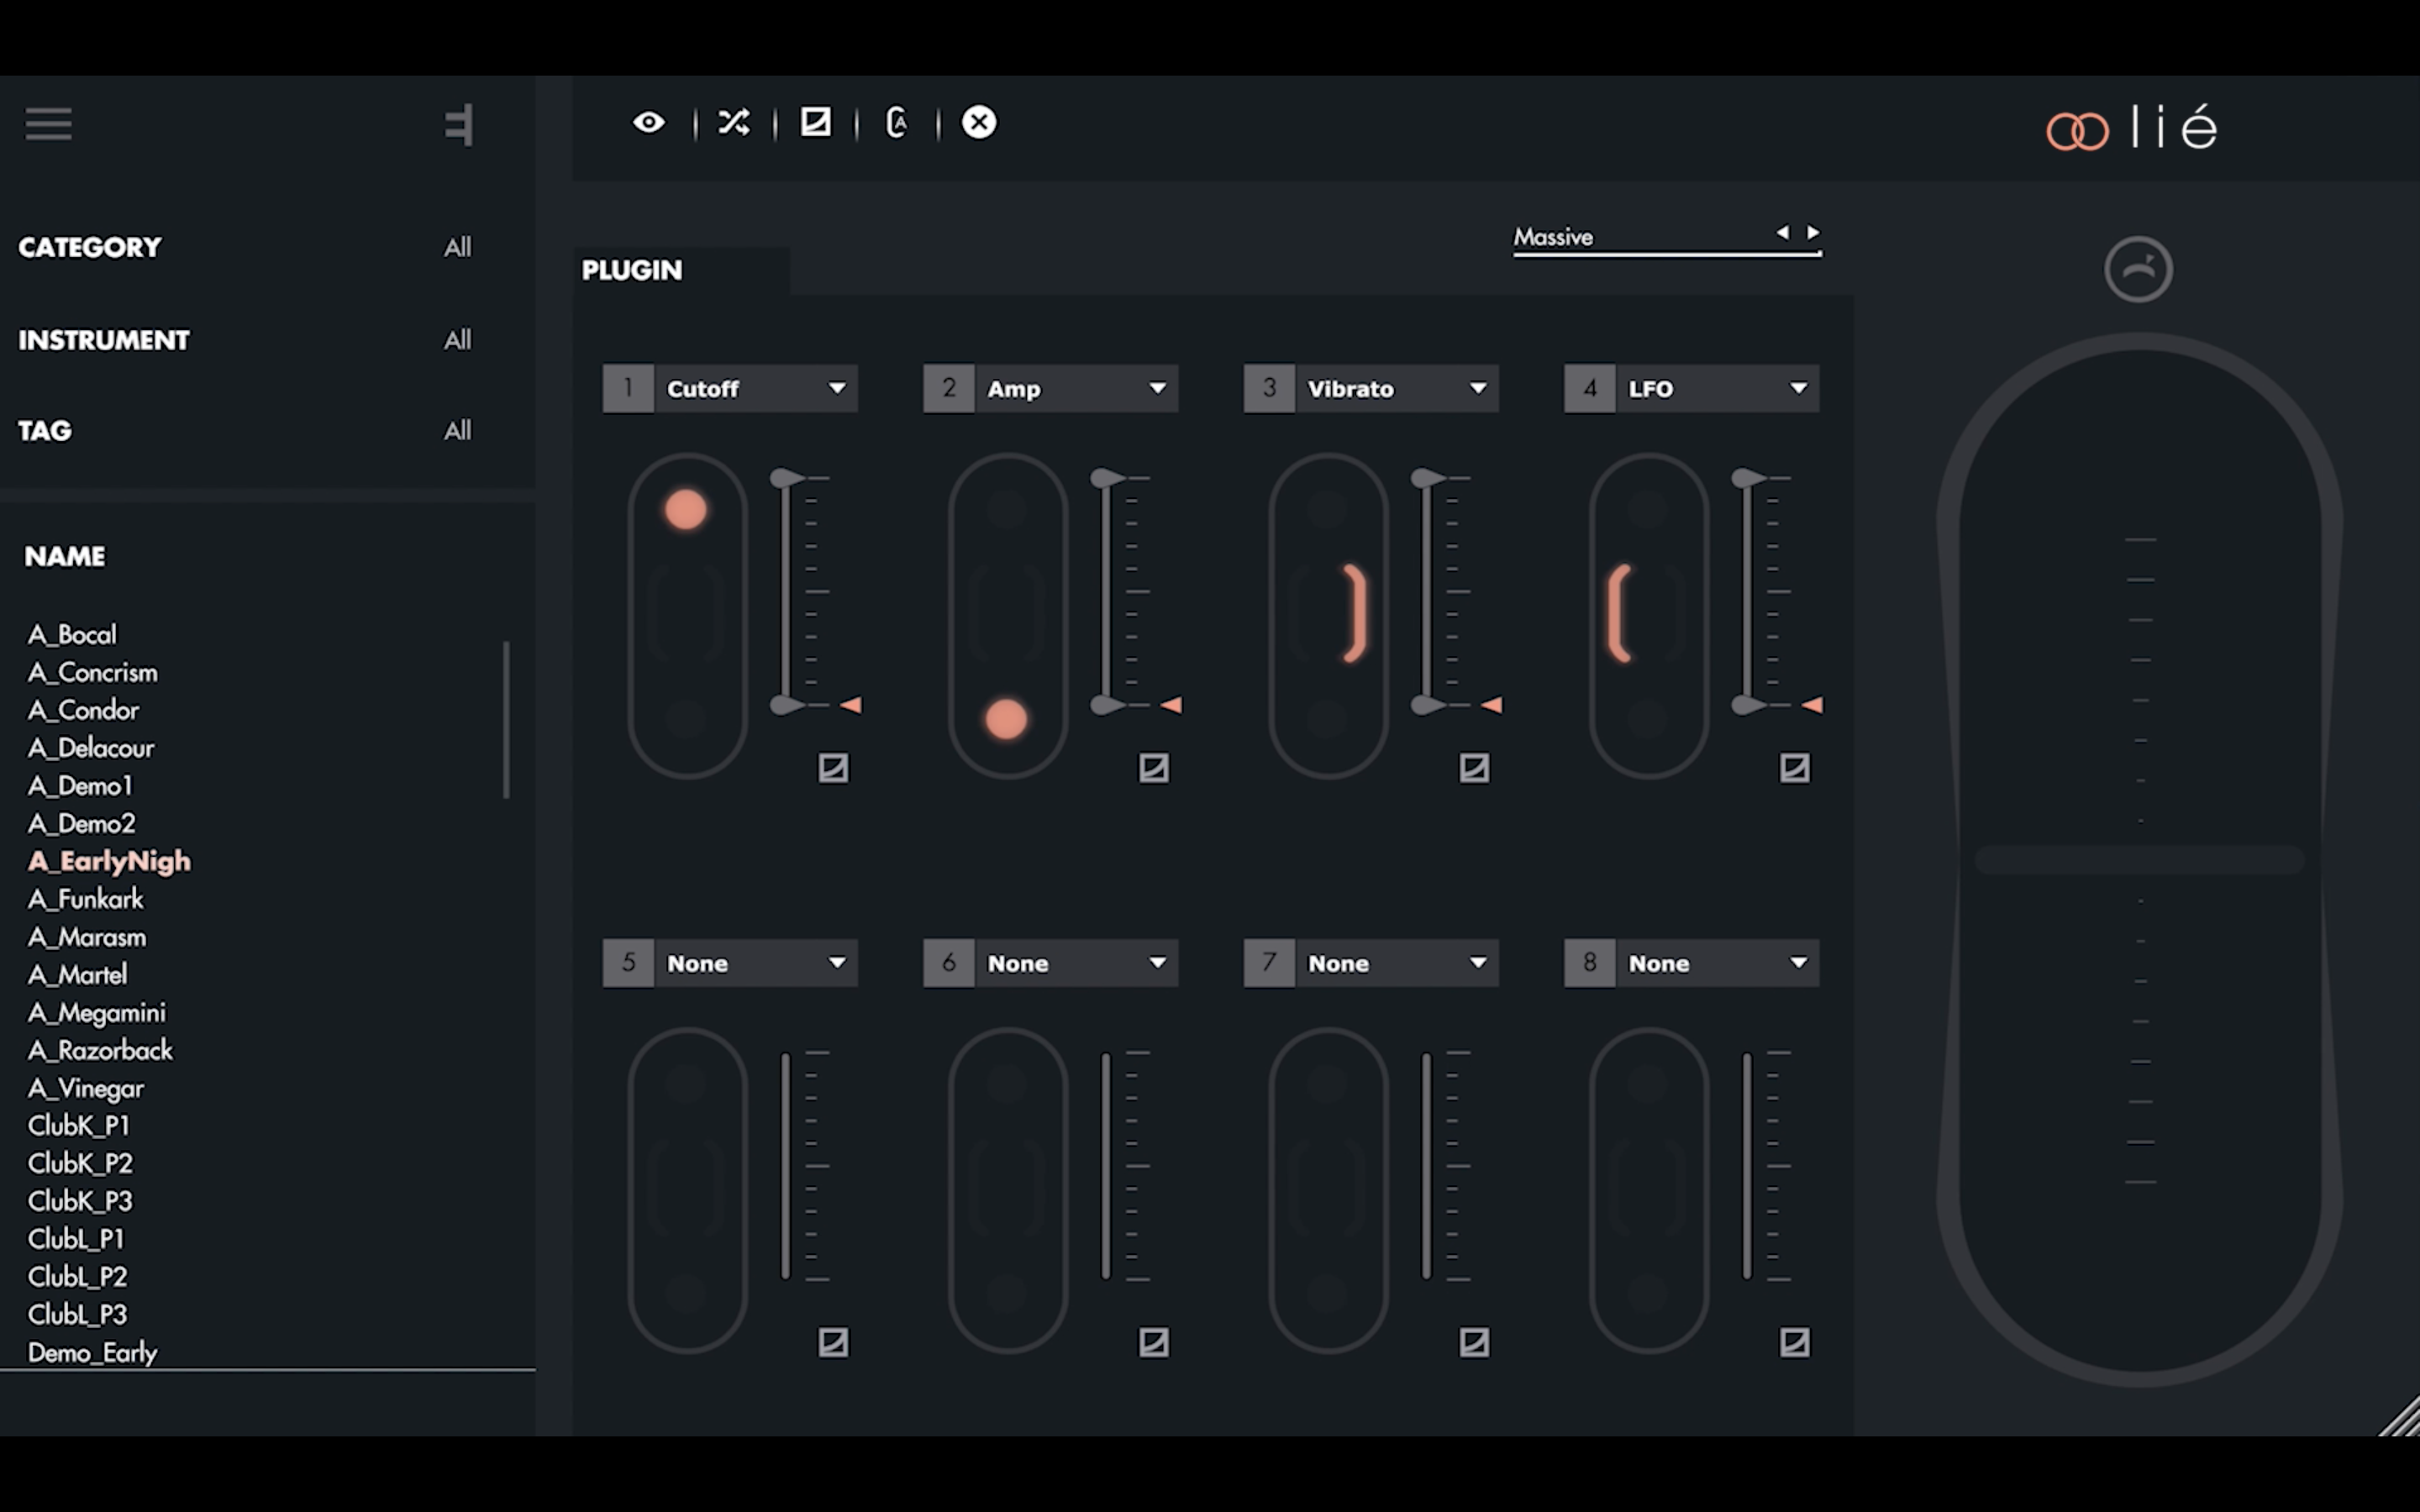Click the large pad center bar
The width and height of the screenshot is (2420, 1512).
click(2139, 860)
